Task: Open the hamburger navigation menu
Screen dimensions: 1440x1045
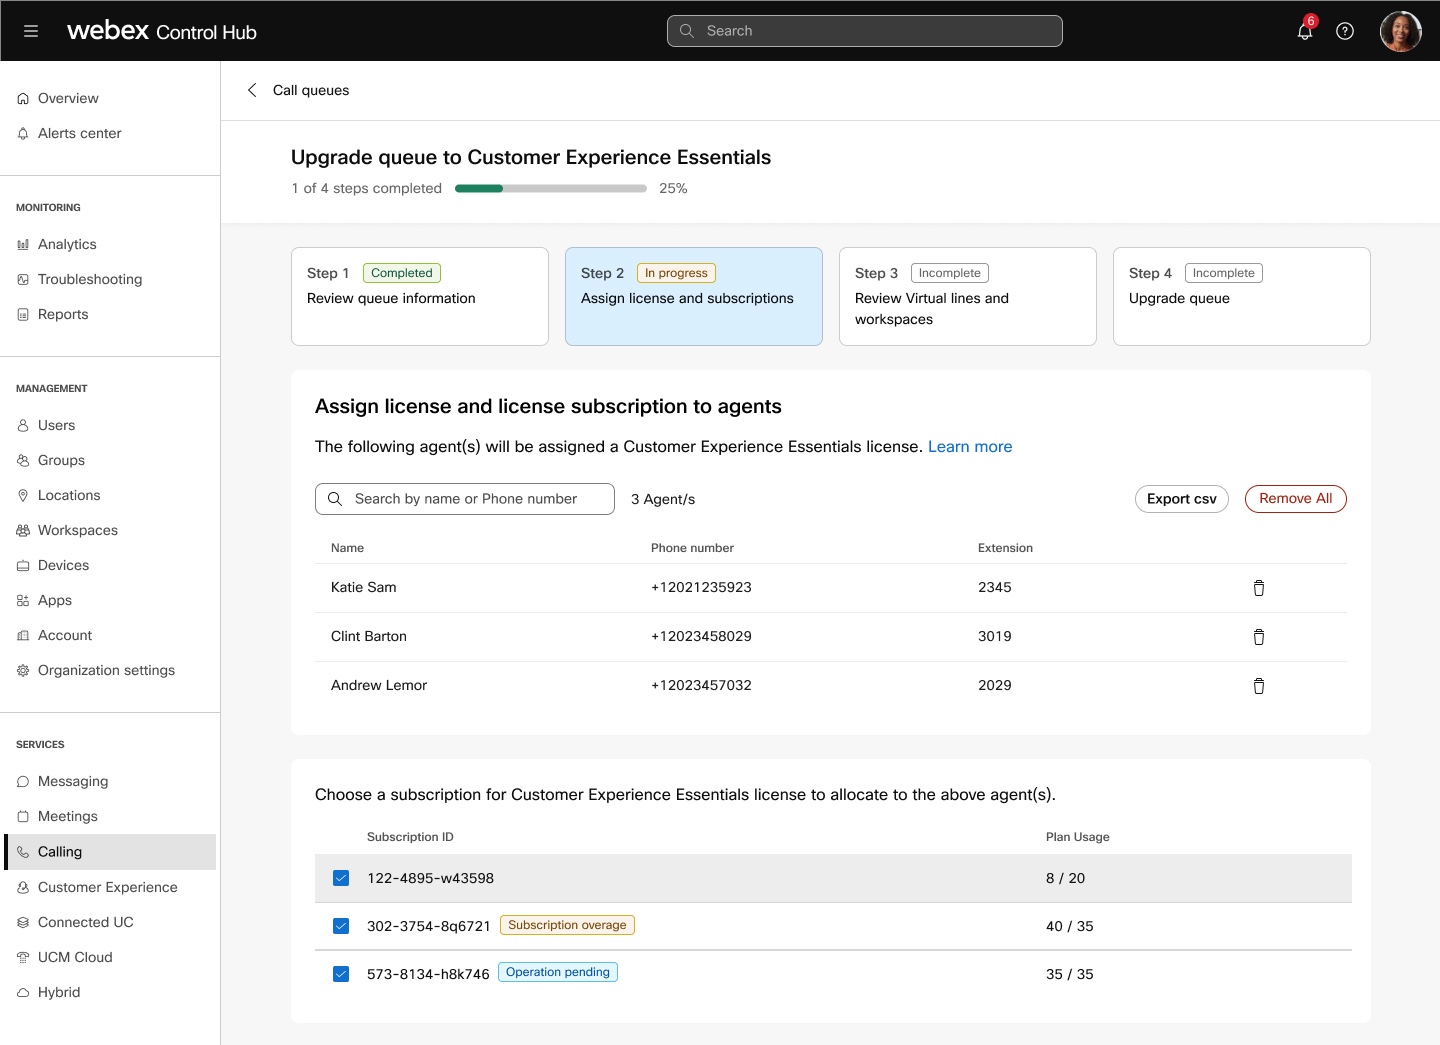Action: tap(31, 31)
